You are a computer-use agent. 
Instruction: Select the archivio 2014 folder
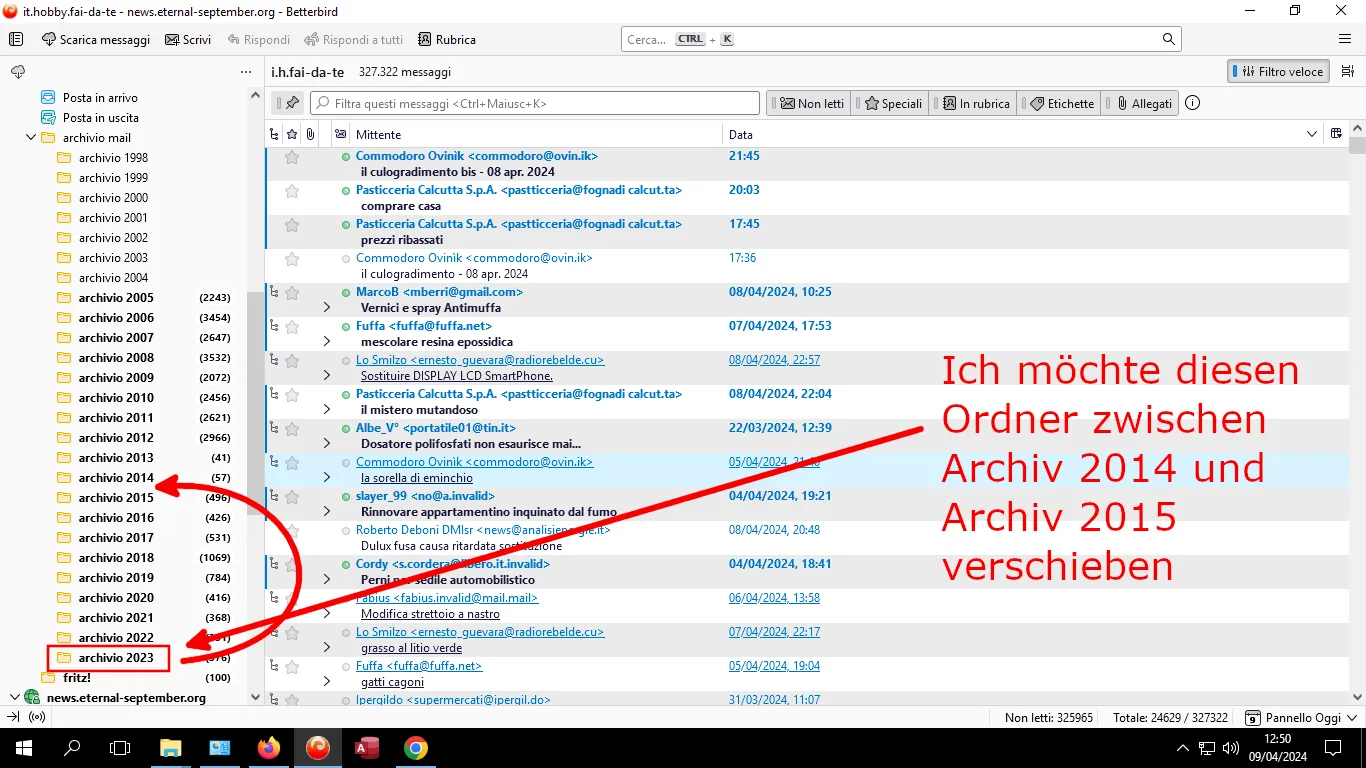[x=116, y=478]
